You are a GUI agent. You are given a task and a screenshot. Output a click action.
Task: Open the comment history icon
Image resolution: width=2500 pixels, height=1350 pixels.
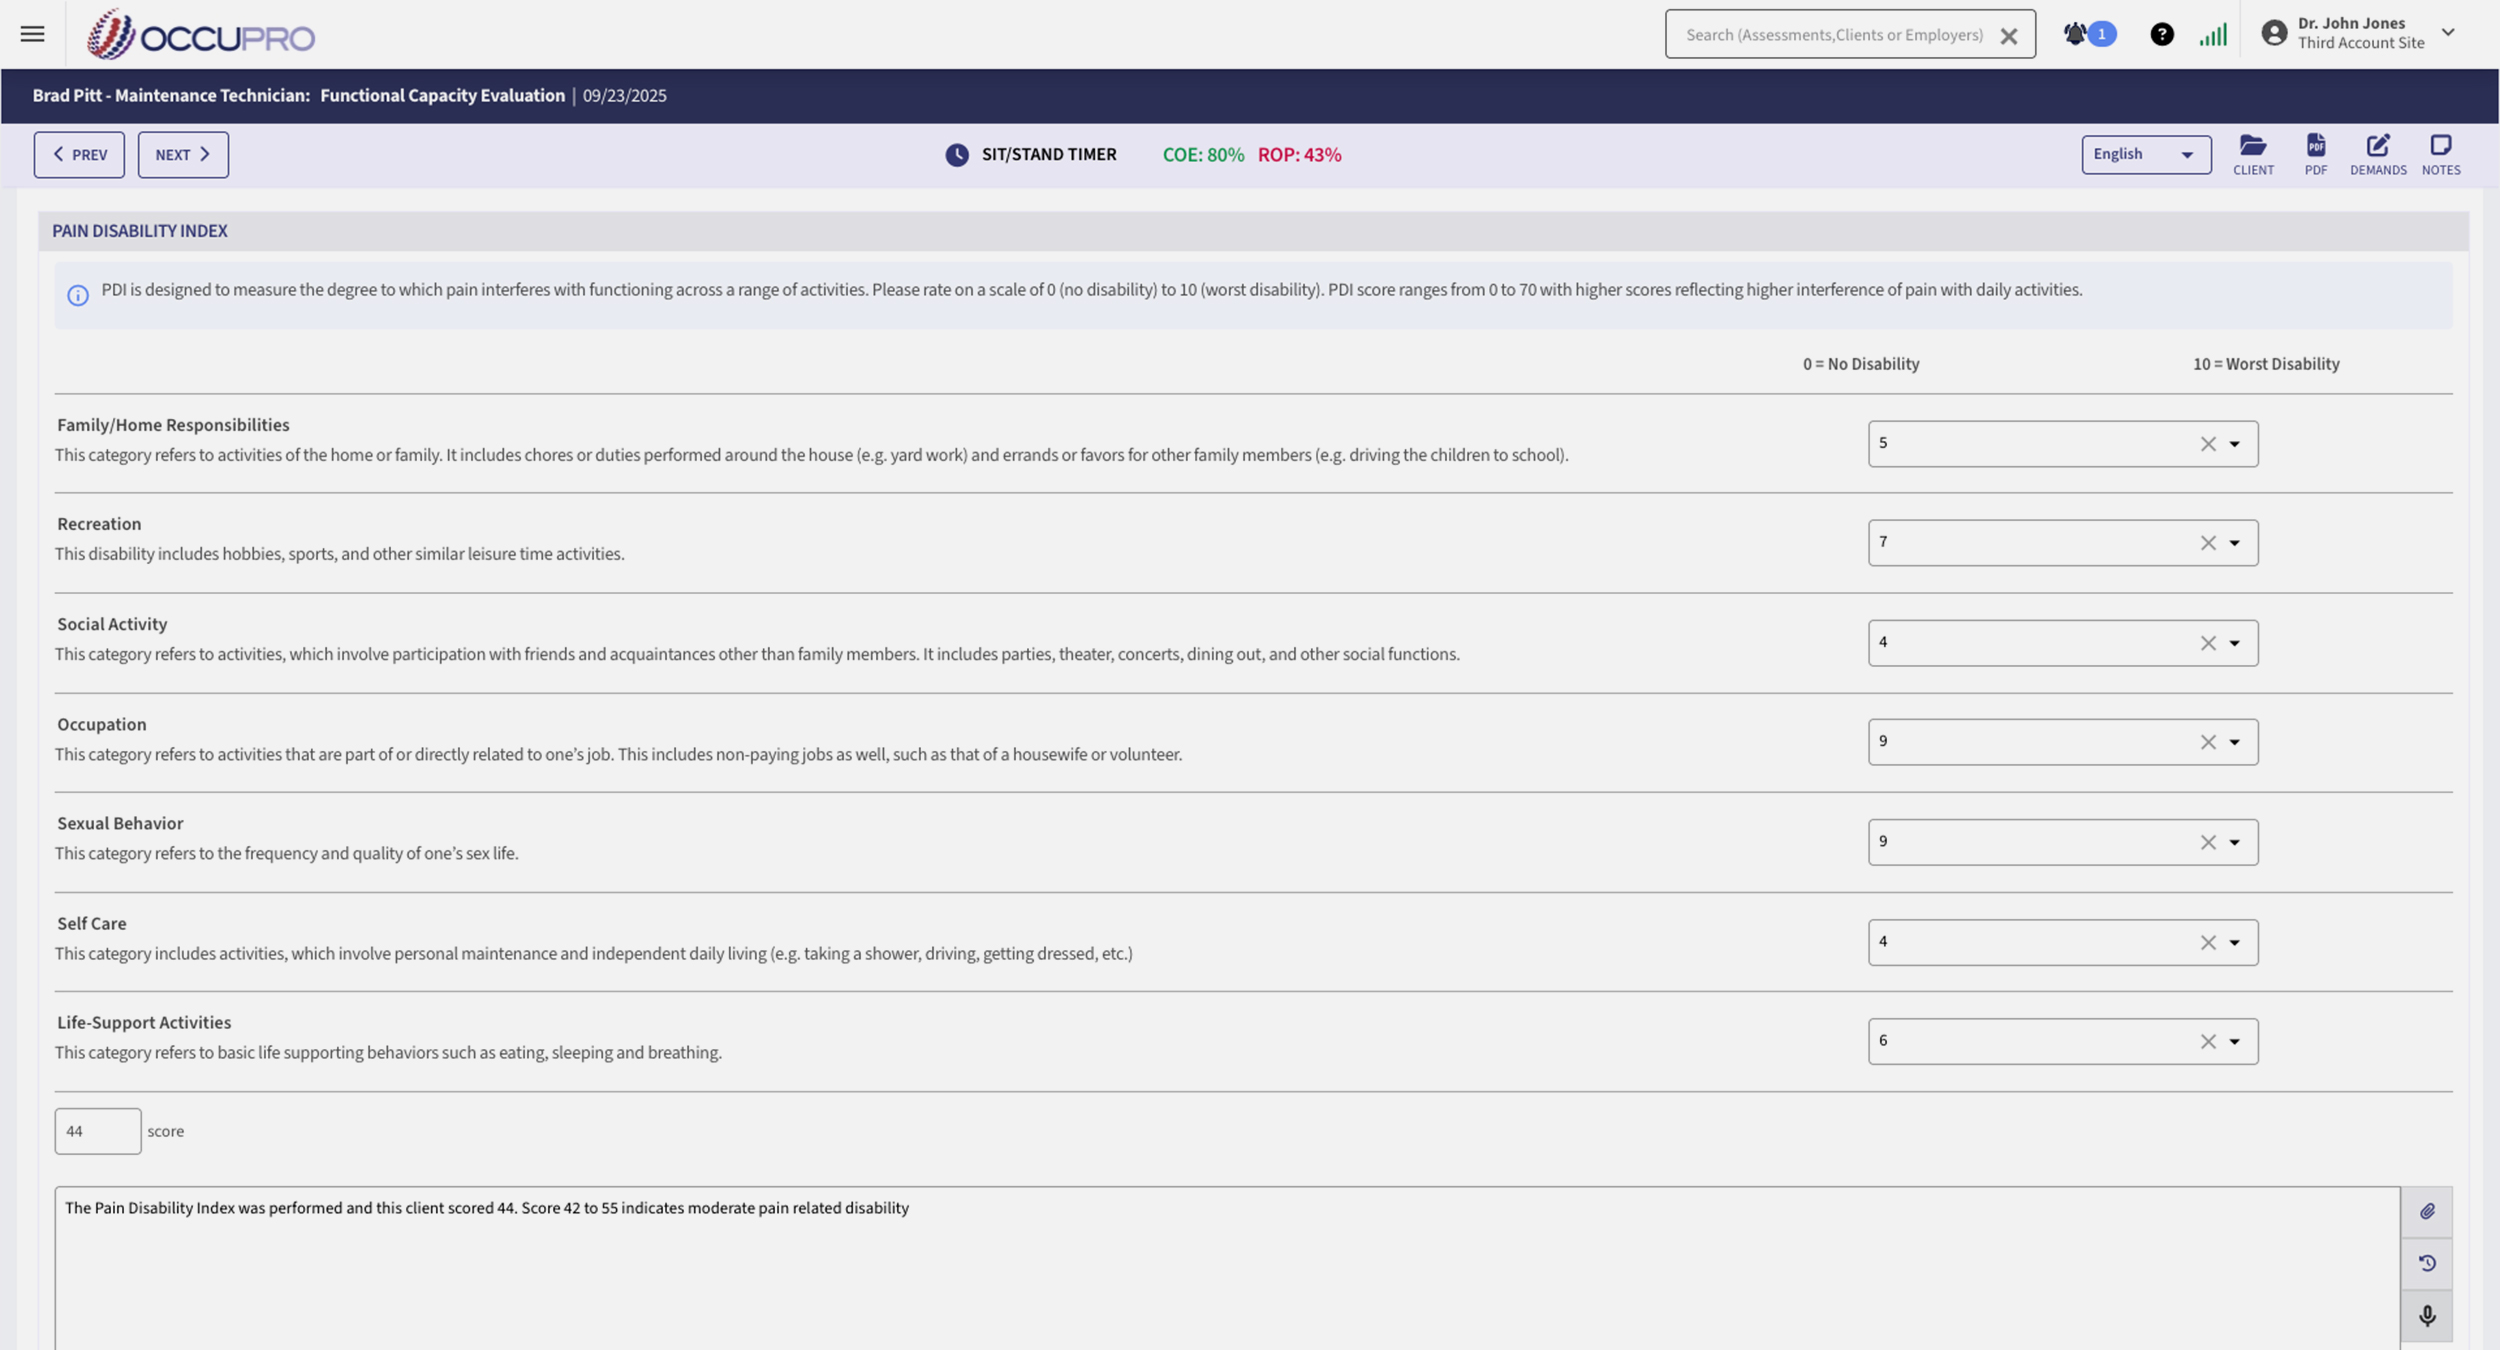pyautogui.click(x=2427, y=1263)
